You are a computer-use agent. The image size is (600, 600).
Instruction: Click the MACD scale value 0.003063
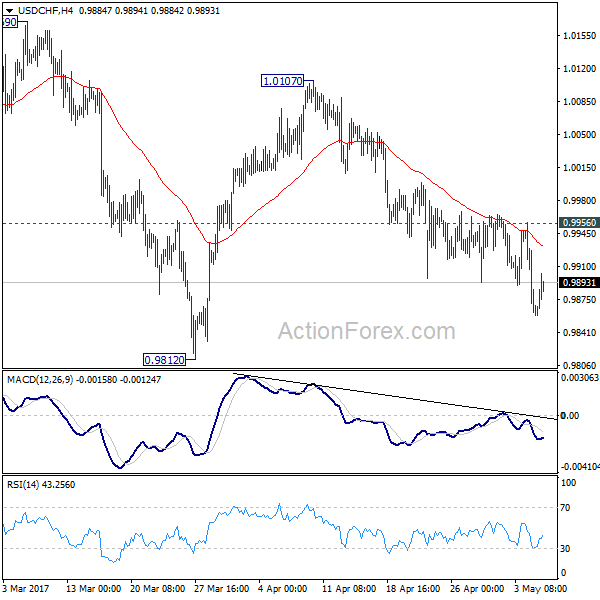pyautogui.click(x=580, y=378)
